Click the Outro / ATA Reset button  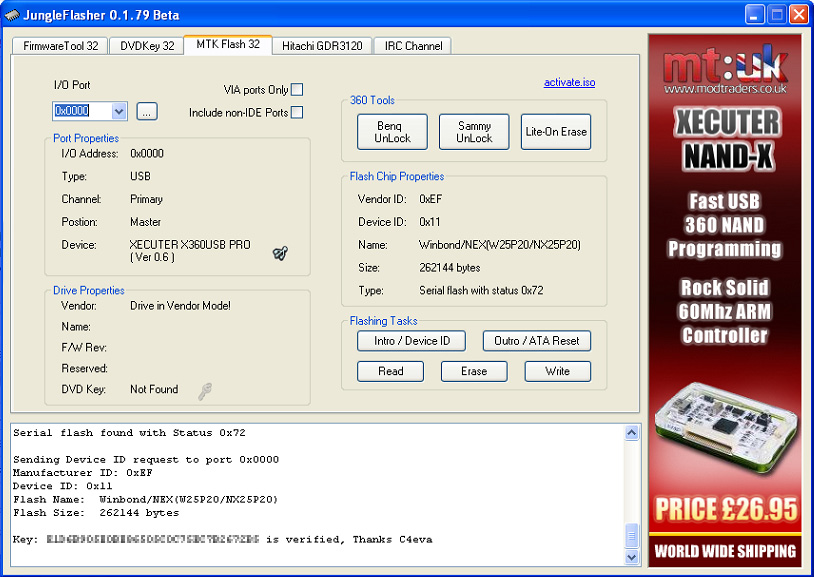click(x=537, y=341)
